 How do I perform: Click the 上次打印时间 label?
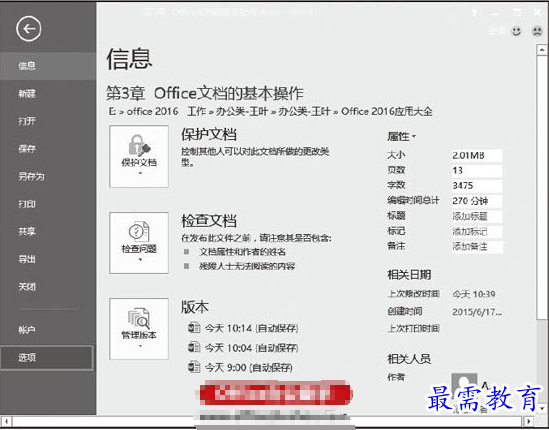coord(413,328)
